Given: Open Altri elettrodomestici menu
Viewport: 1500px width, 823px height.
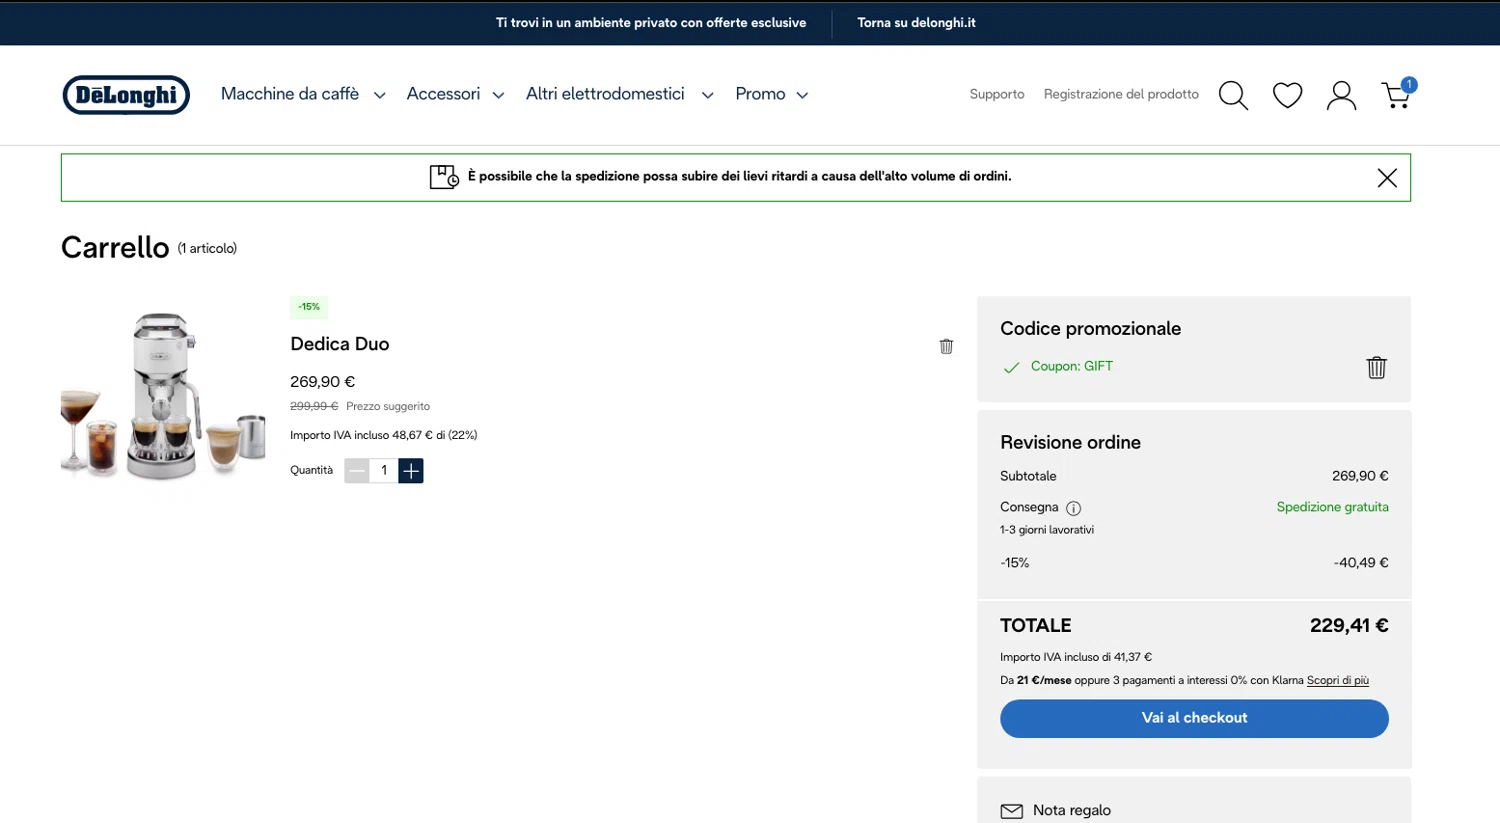Looking at the screenshot, I should [605, 94].
